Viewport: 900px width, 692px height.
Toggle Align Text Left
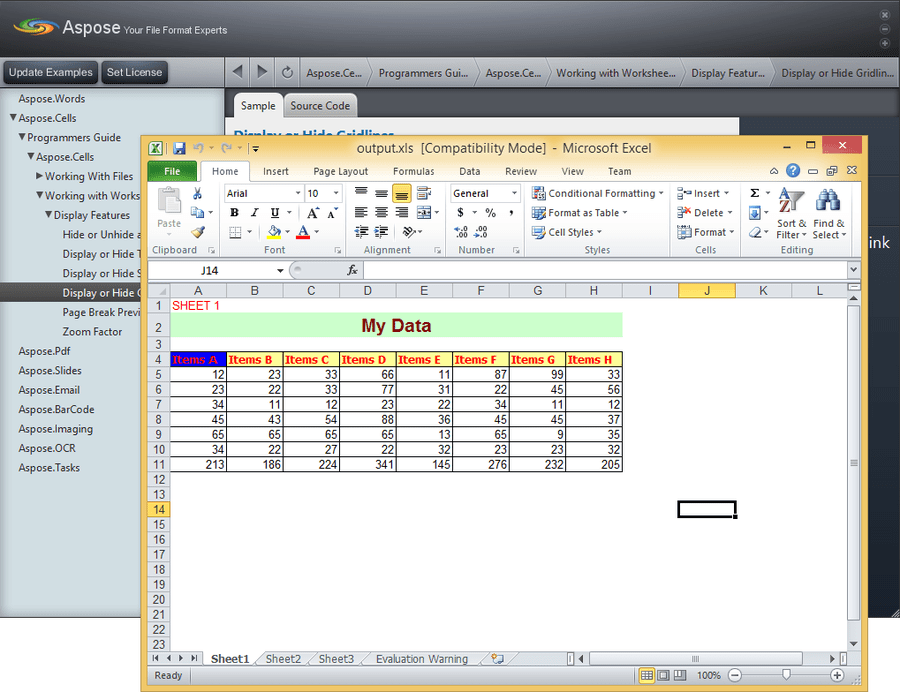click(361, 212)
